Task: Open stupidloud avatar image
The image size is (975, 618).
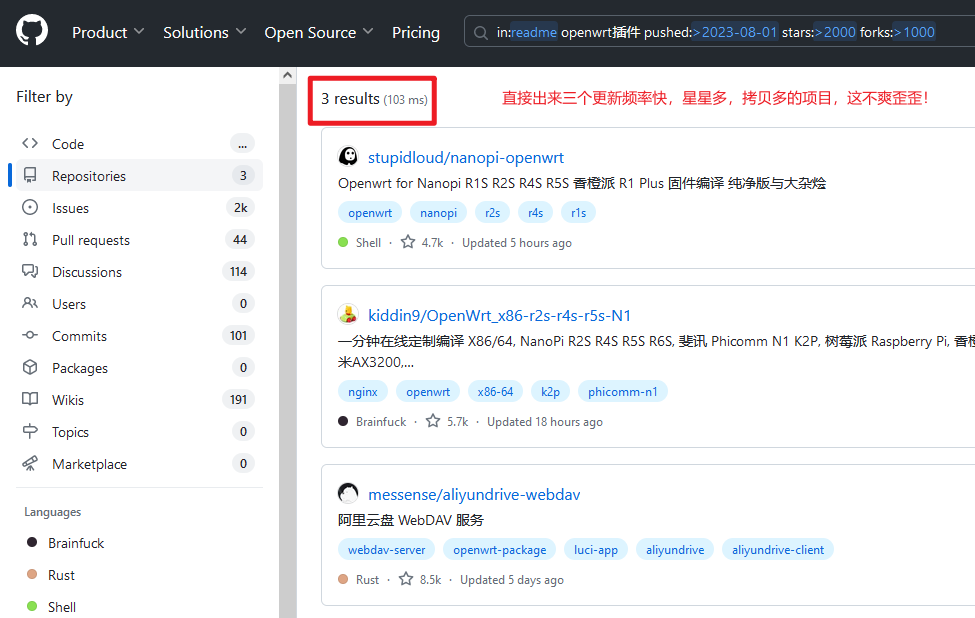Action: point(348,156)
